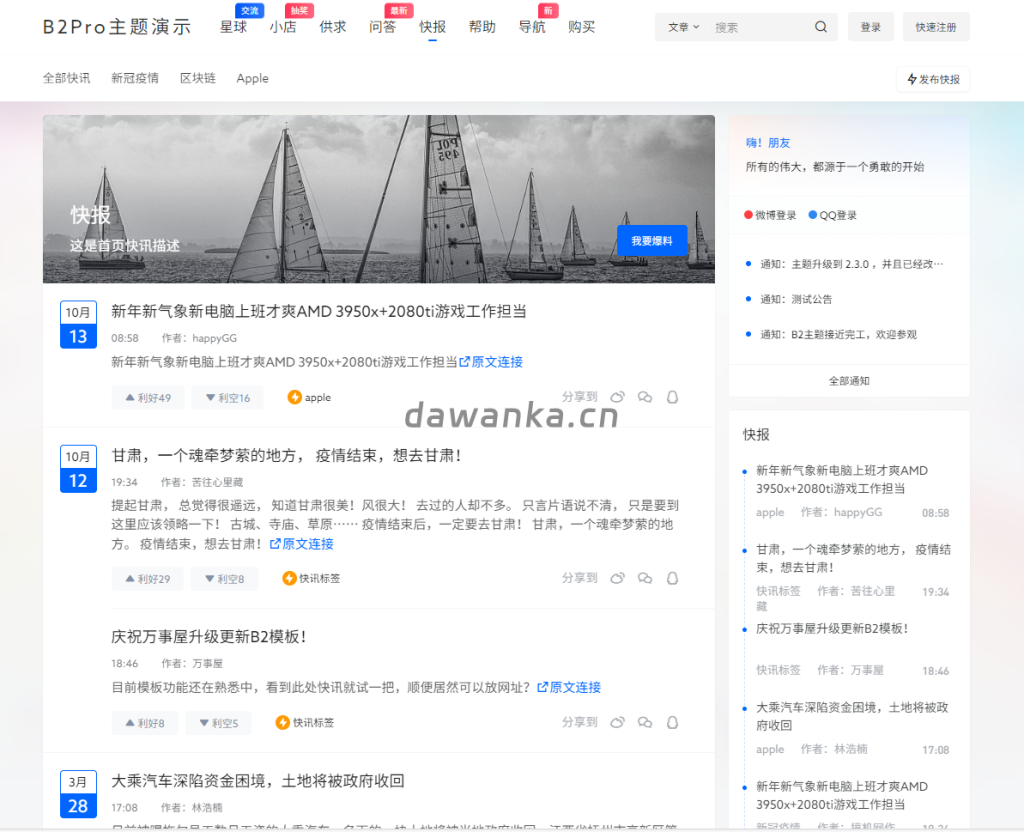Share first post to WeChat icon
The height and width of the screenshot is (832, 1024).
click(x=645, y=397)
